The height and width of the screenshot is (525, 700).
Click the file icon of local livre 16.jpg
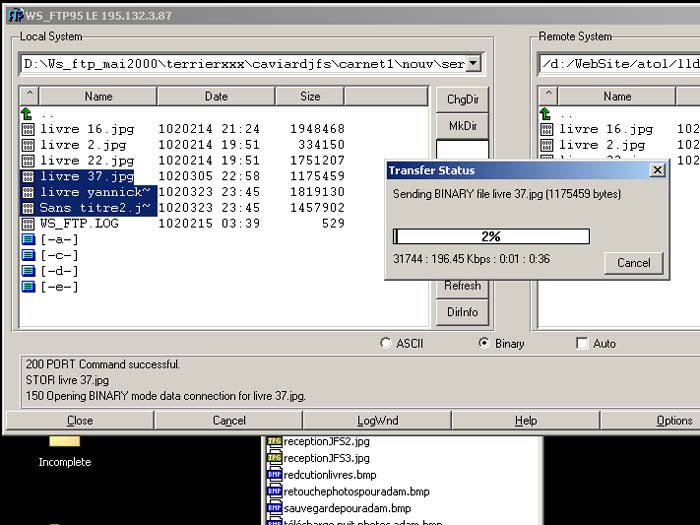pos(28,129)
